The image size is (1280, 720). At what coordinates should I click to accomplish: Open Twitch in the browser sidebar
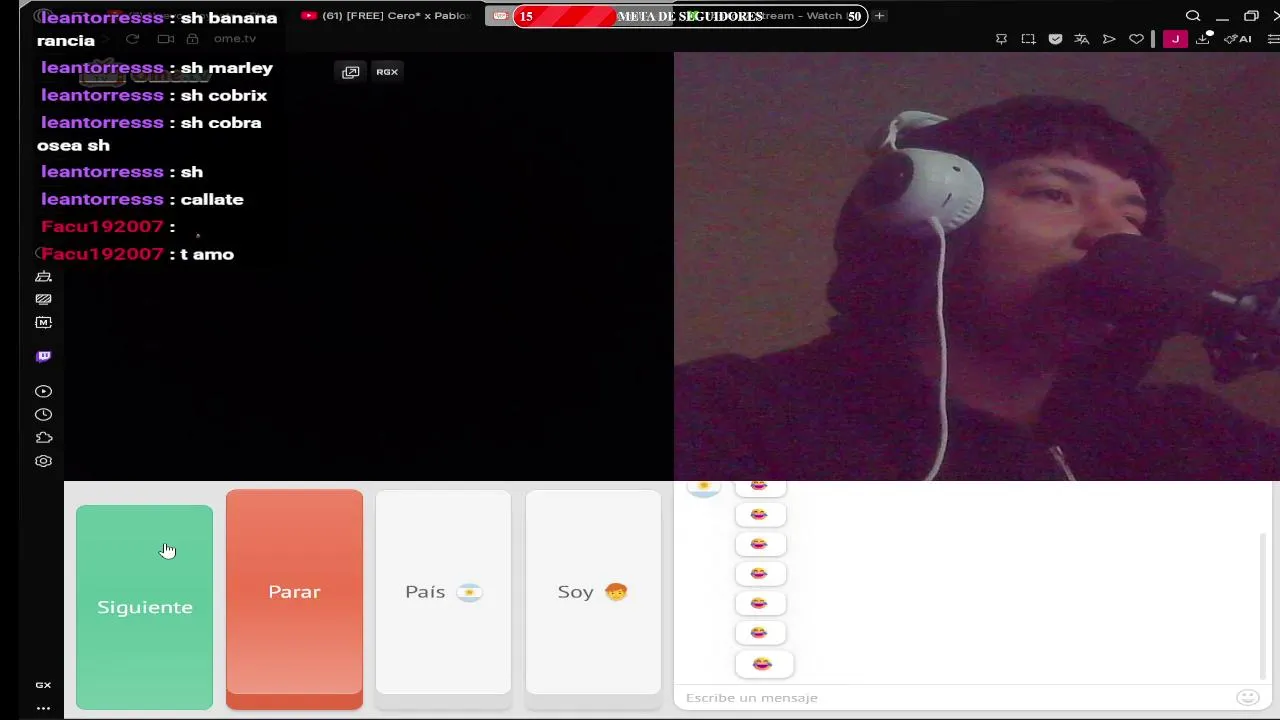point(43,356)
